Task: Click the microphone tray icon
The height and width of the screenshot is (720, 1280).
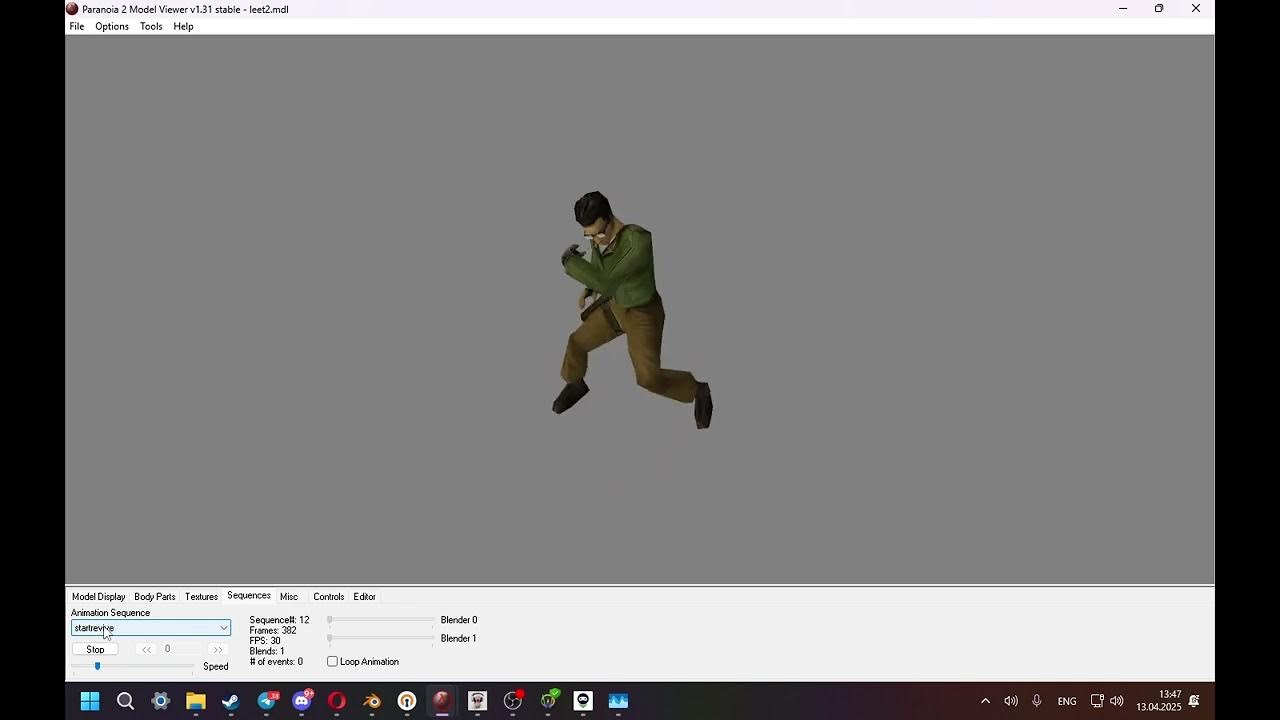Action: (1037, 701)
